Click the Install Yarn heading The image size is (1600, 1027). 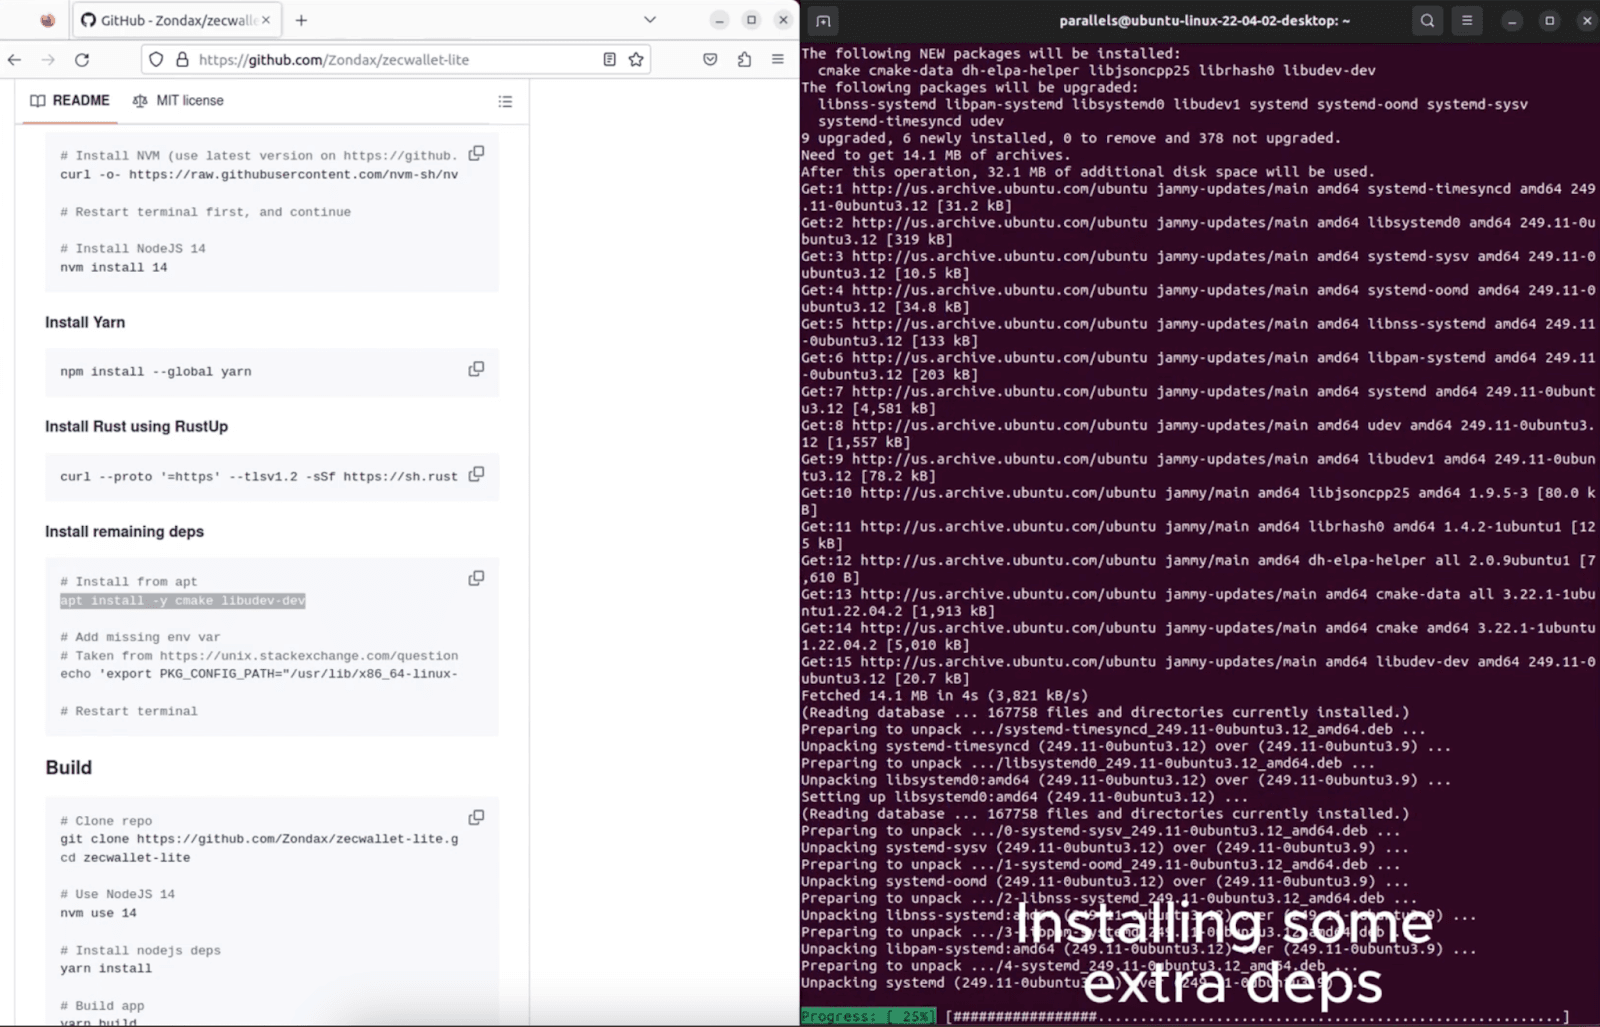coord(85,323)
